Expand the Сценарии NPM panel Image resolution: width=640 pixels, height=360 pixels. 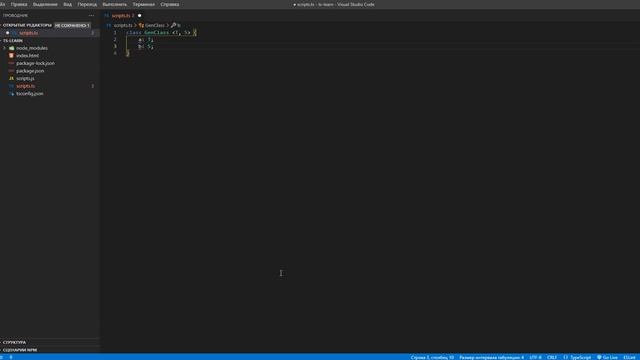point(20,350)
